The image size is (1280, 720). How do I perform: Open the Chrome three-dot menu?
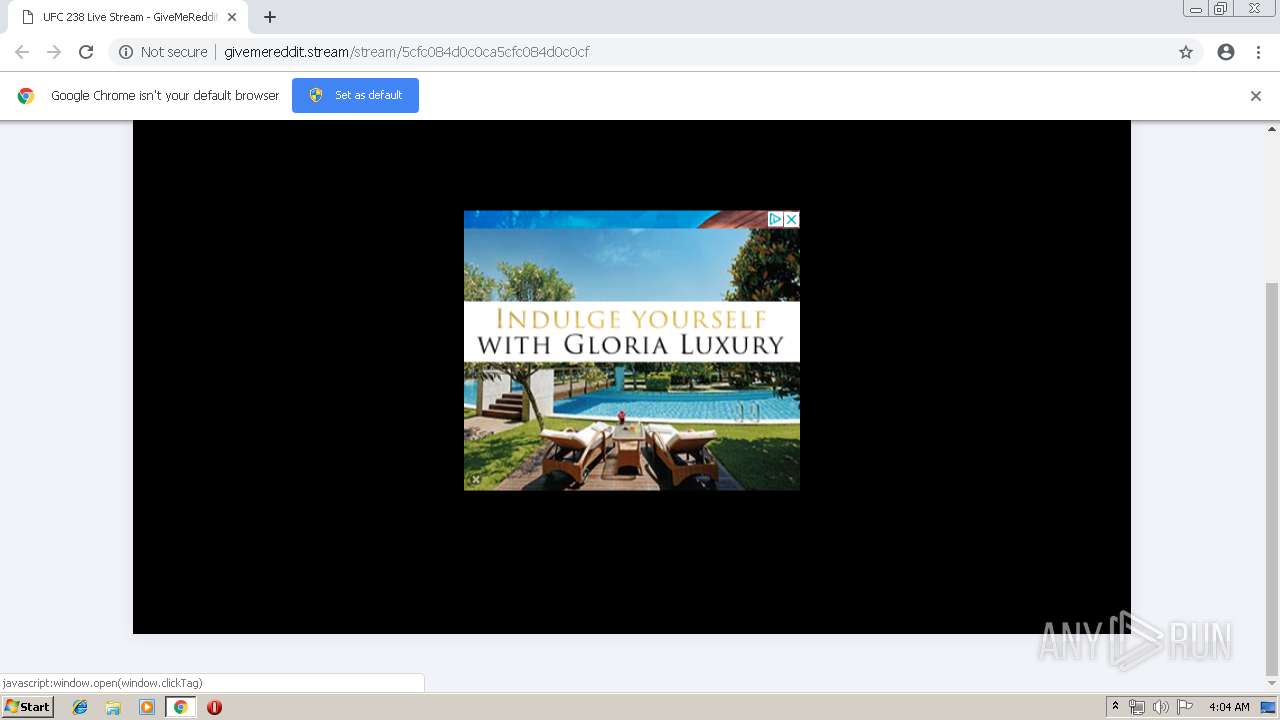pos(1258,52)
